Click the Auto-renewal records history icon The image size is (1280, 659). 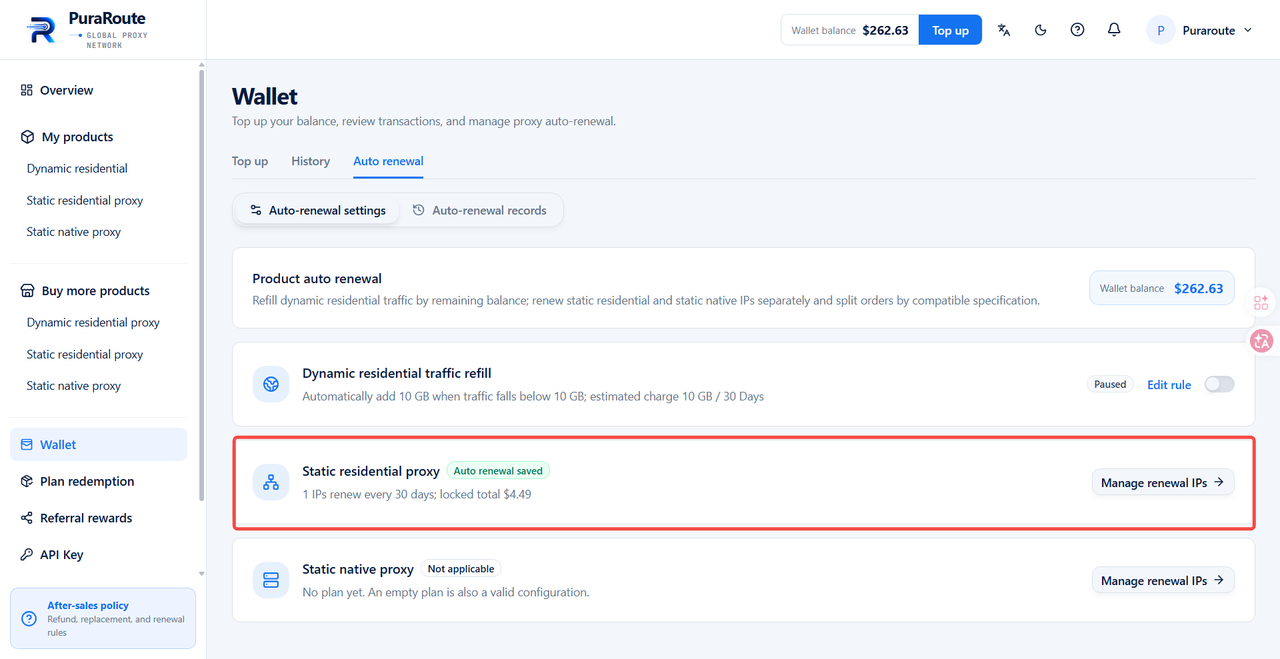[419, 210]
